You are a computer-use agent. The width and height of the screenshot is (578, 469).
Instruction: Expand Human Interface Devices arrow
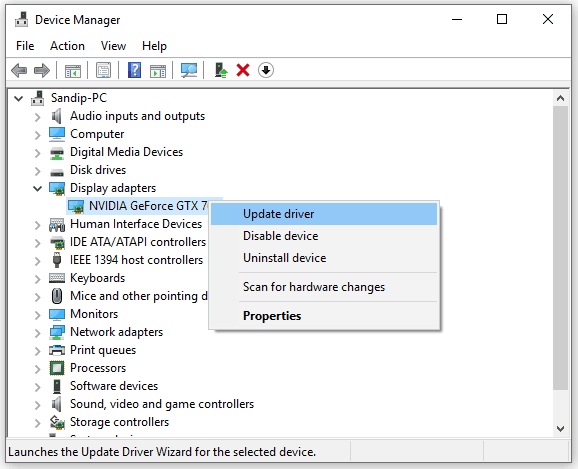[x=37, y=225]
